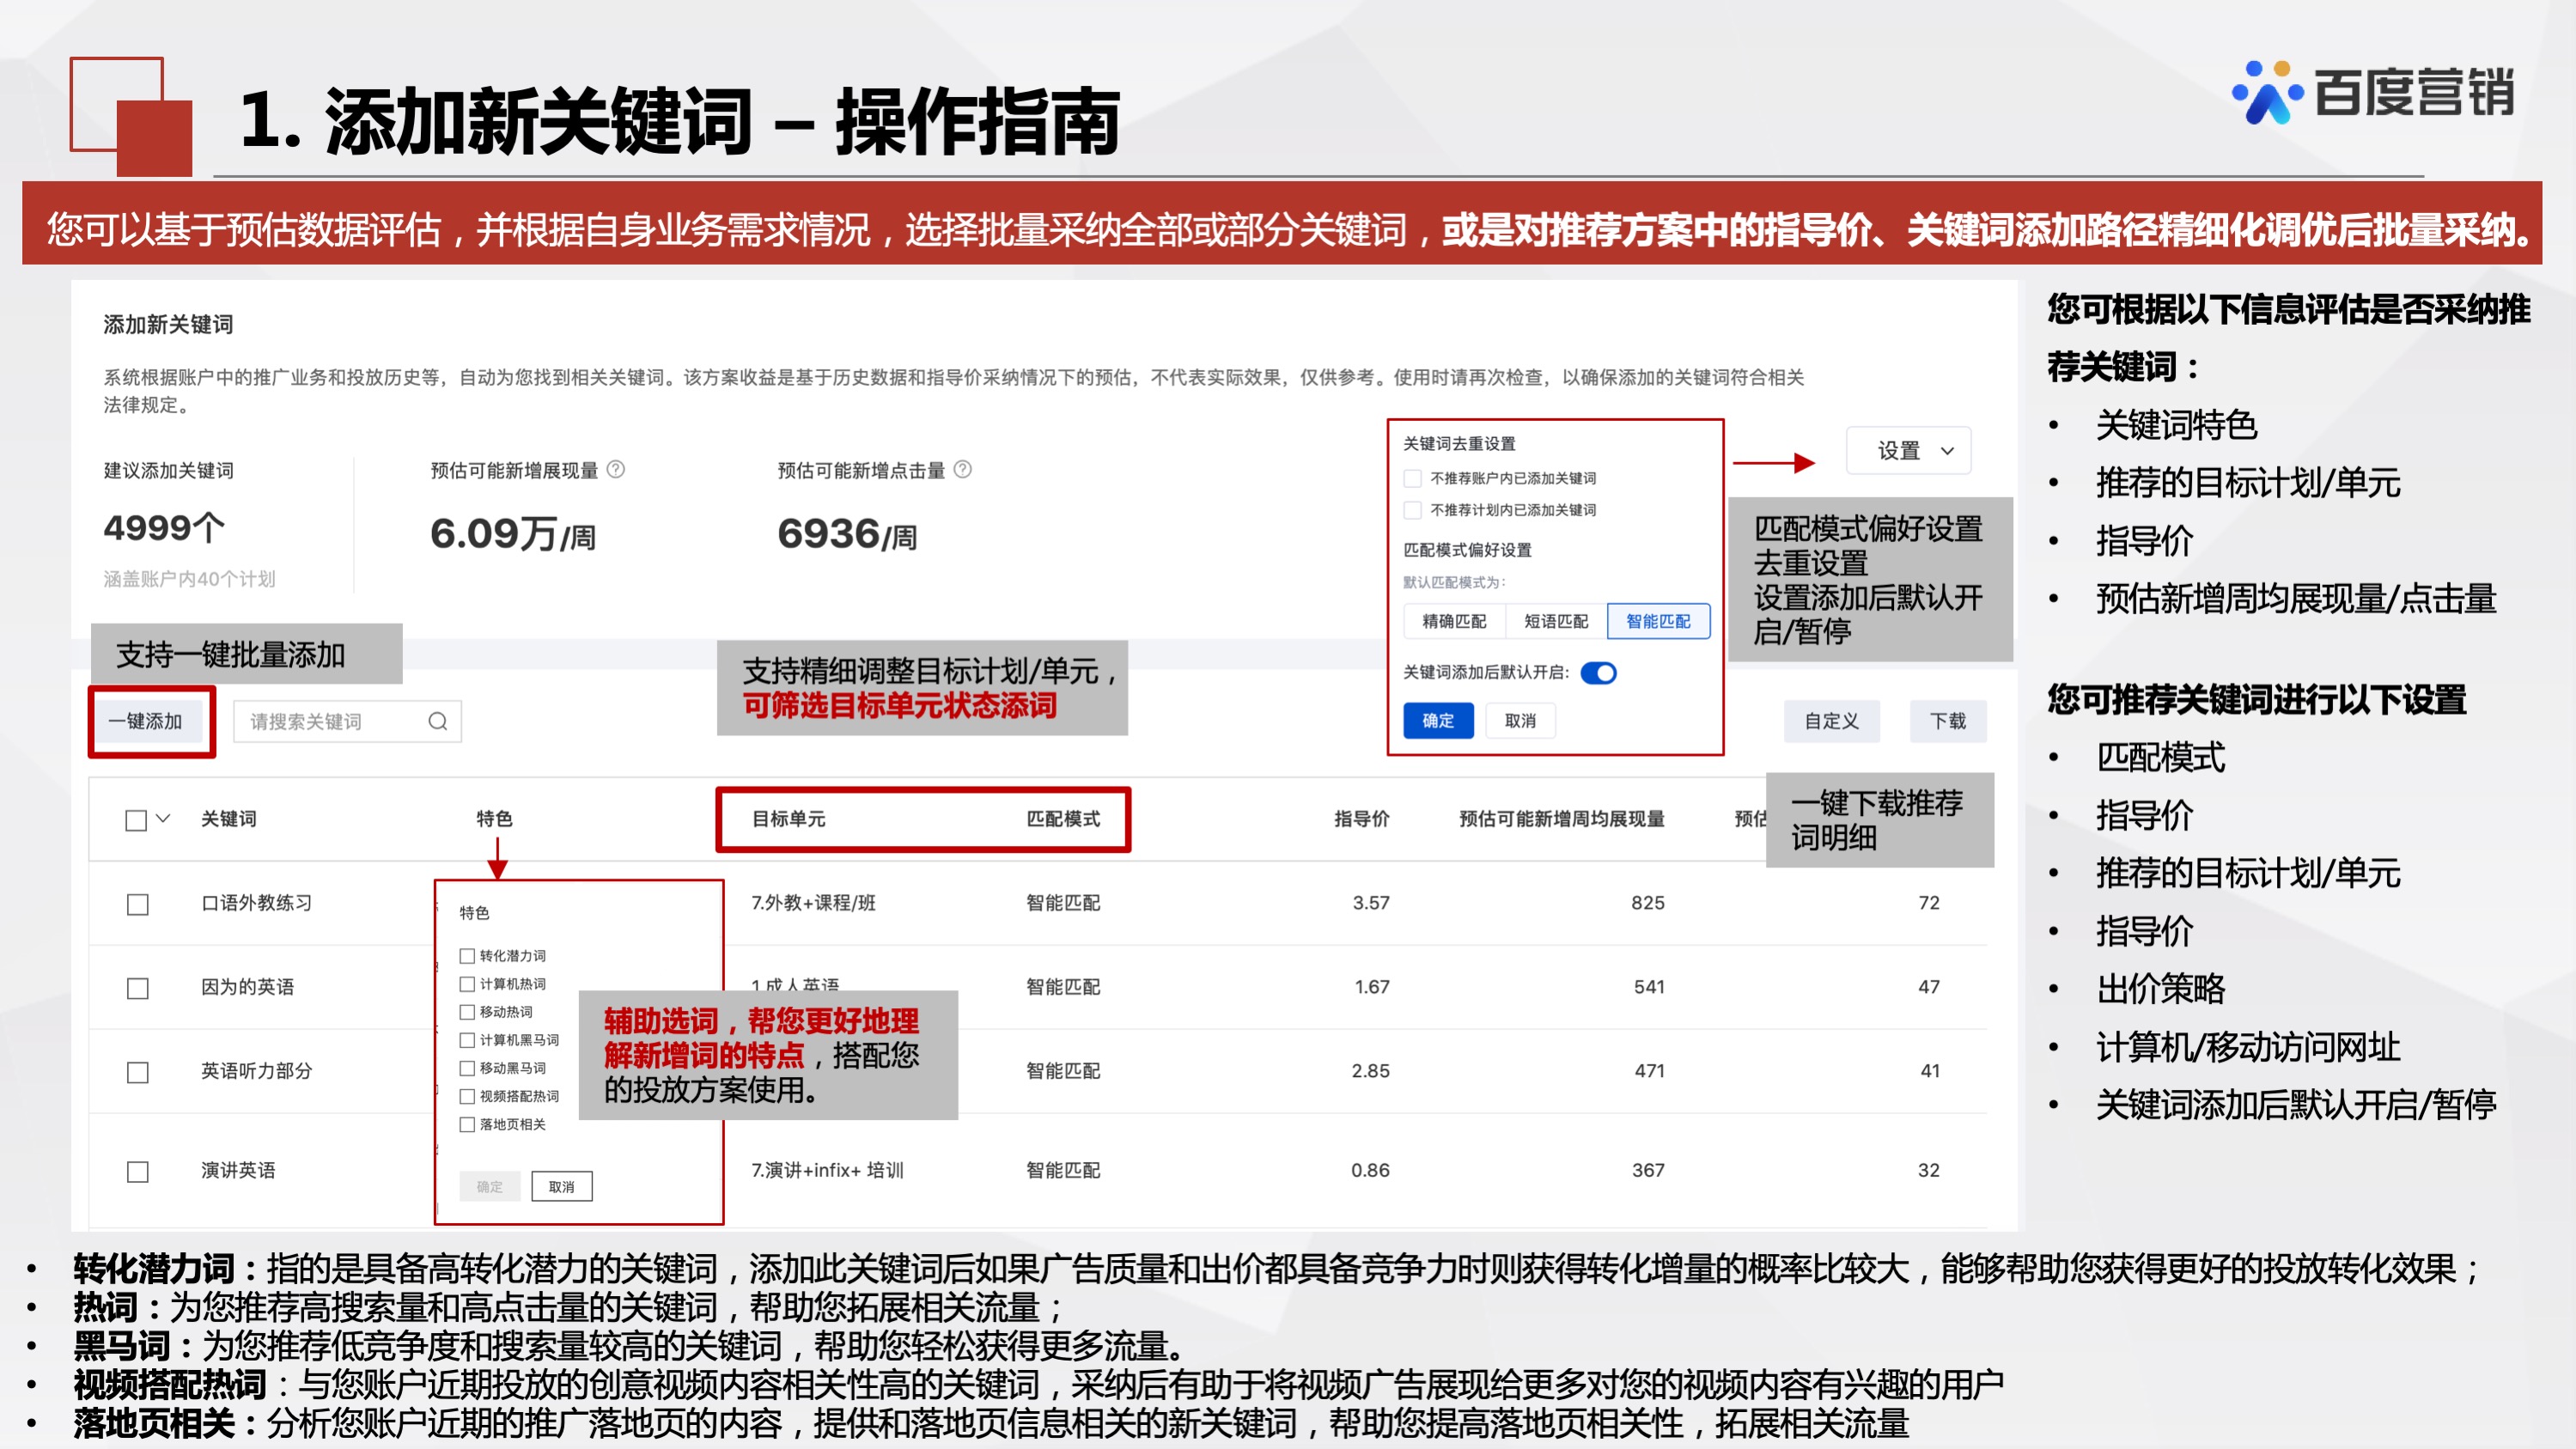Switch match mode to 短语匹配
2576x1449 pixels.
(x=1556, y=621)
